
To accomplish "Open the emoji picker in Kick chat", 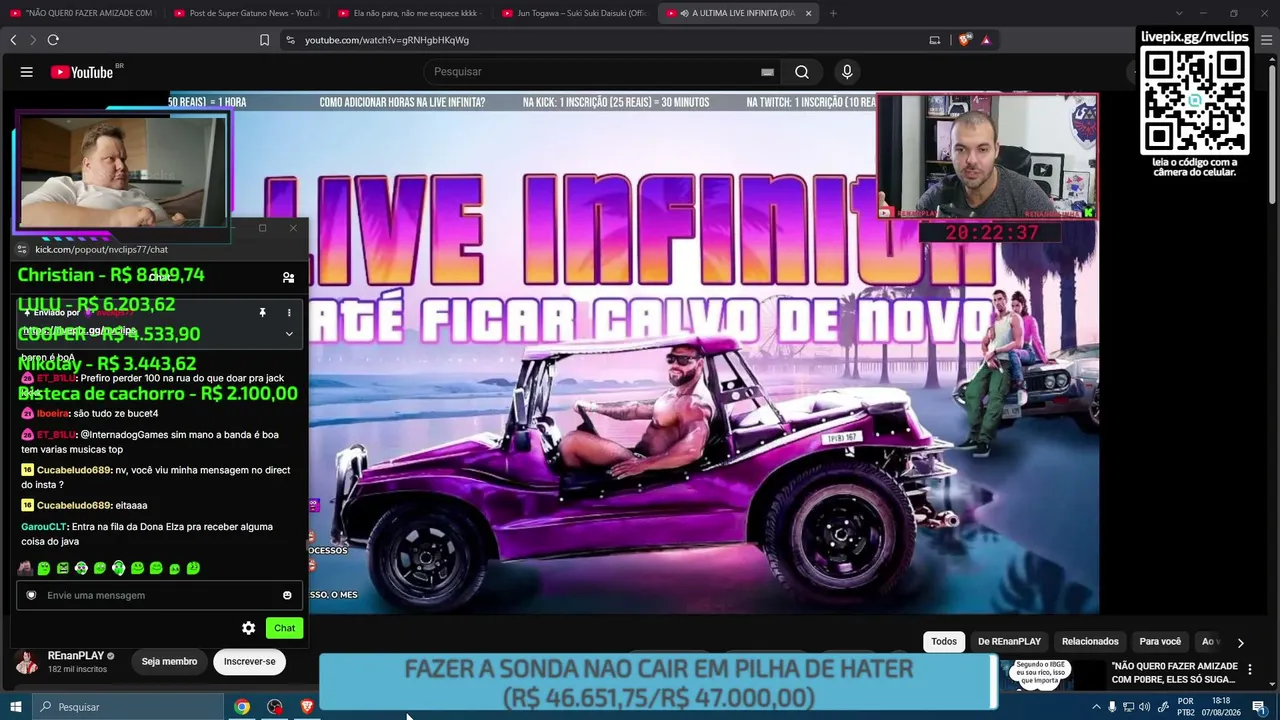I will tap(287, 595).
